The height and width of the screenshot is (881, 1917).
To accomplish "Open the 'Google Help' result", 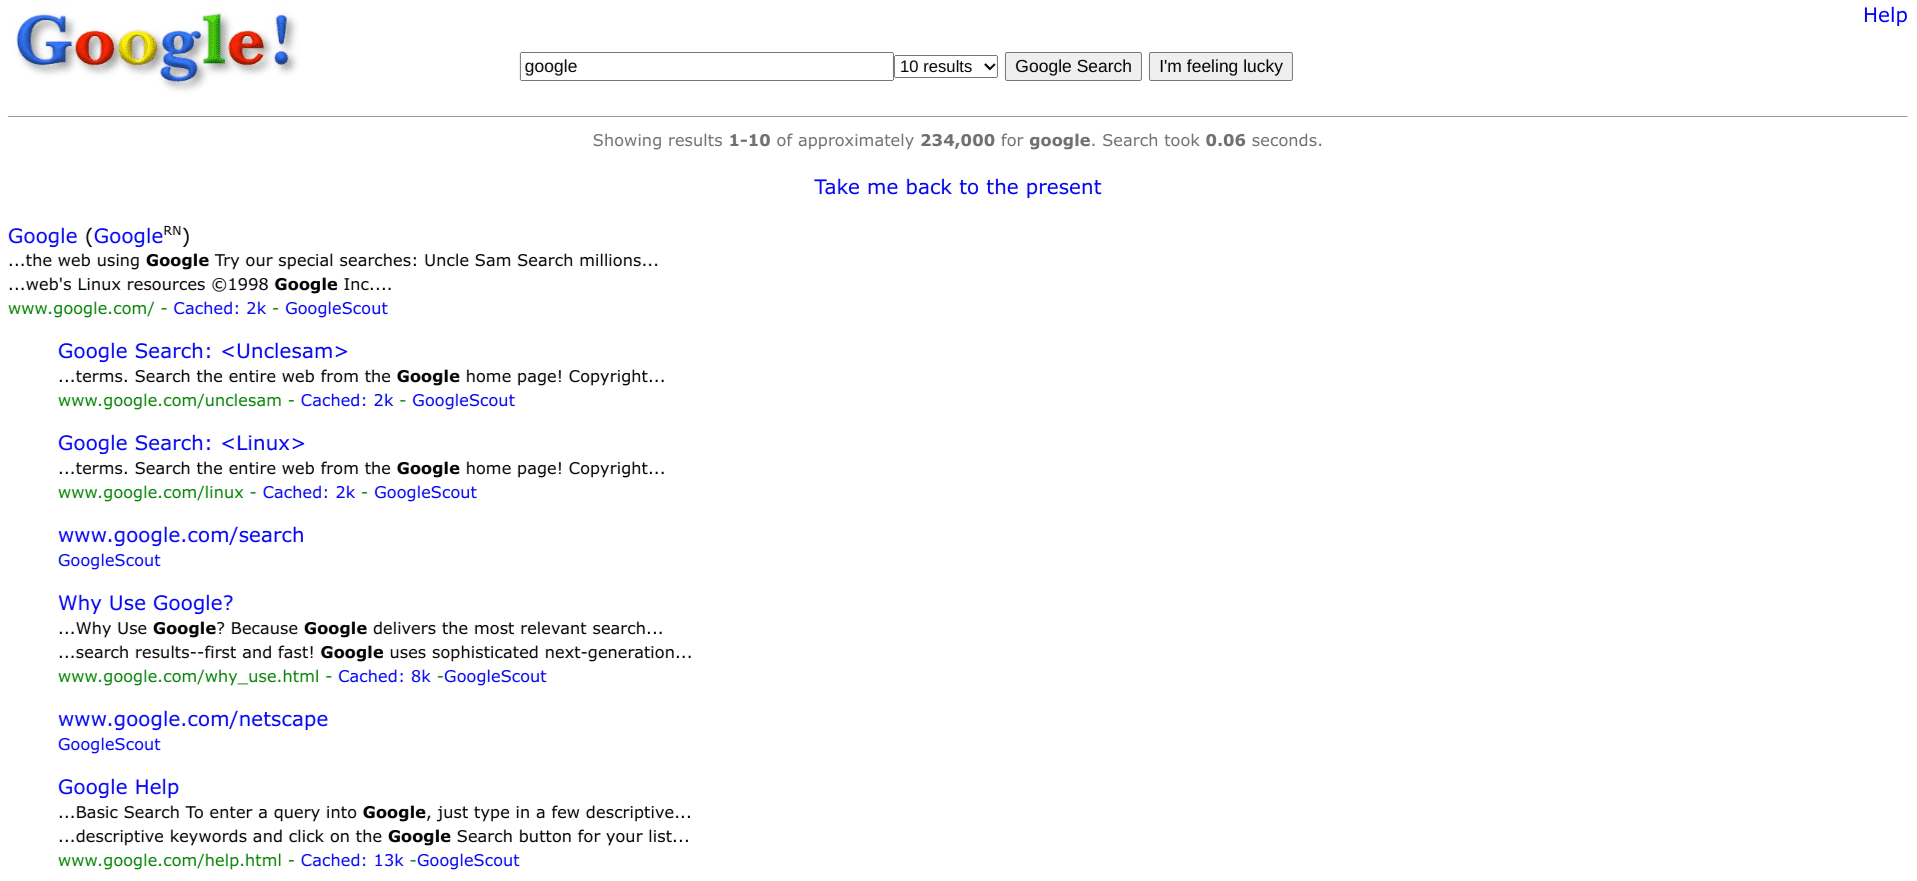I will click(118, 788).
